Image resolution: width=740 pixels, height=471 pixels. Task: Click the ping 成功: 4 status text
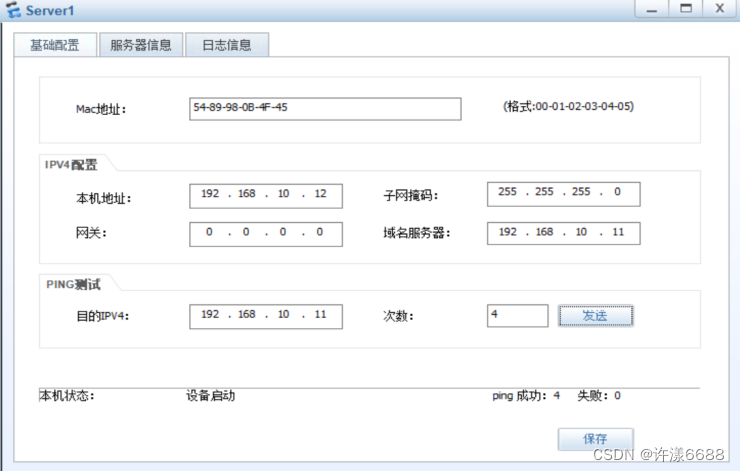[526, 395]
